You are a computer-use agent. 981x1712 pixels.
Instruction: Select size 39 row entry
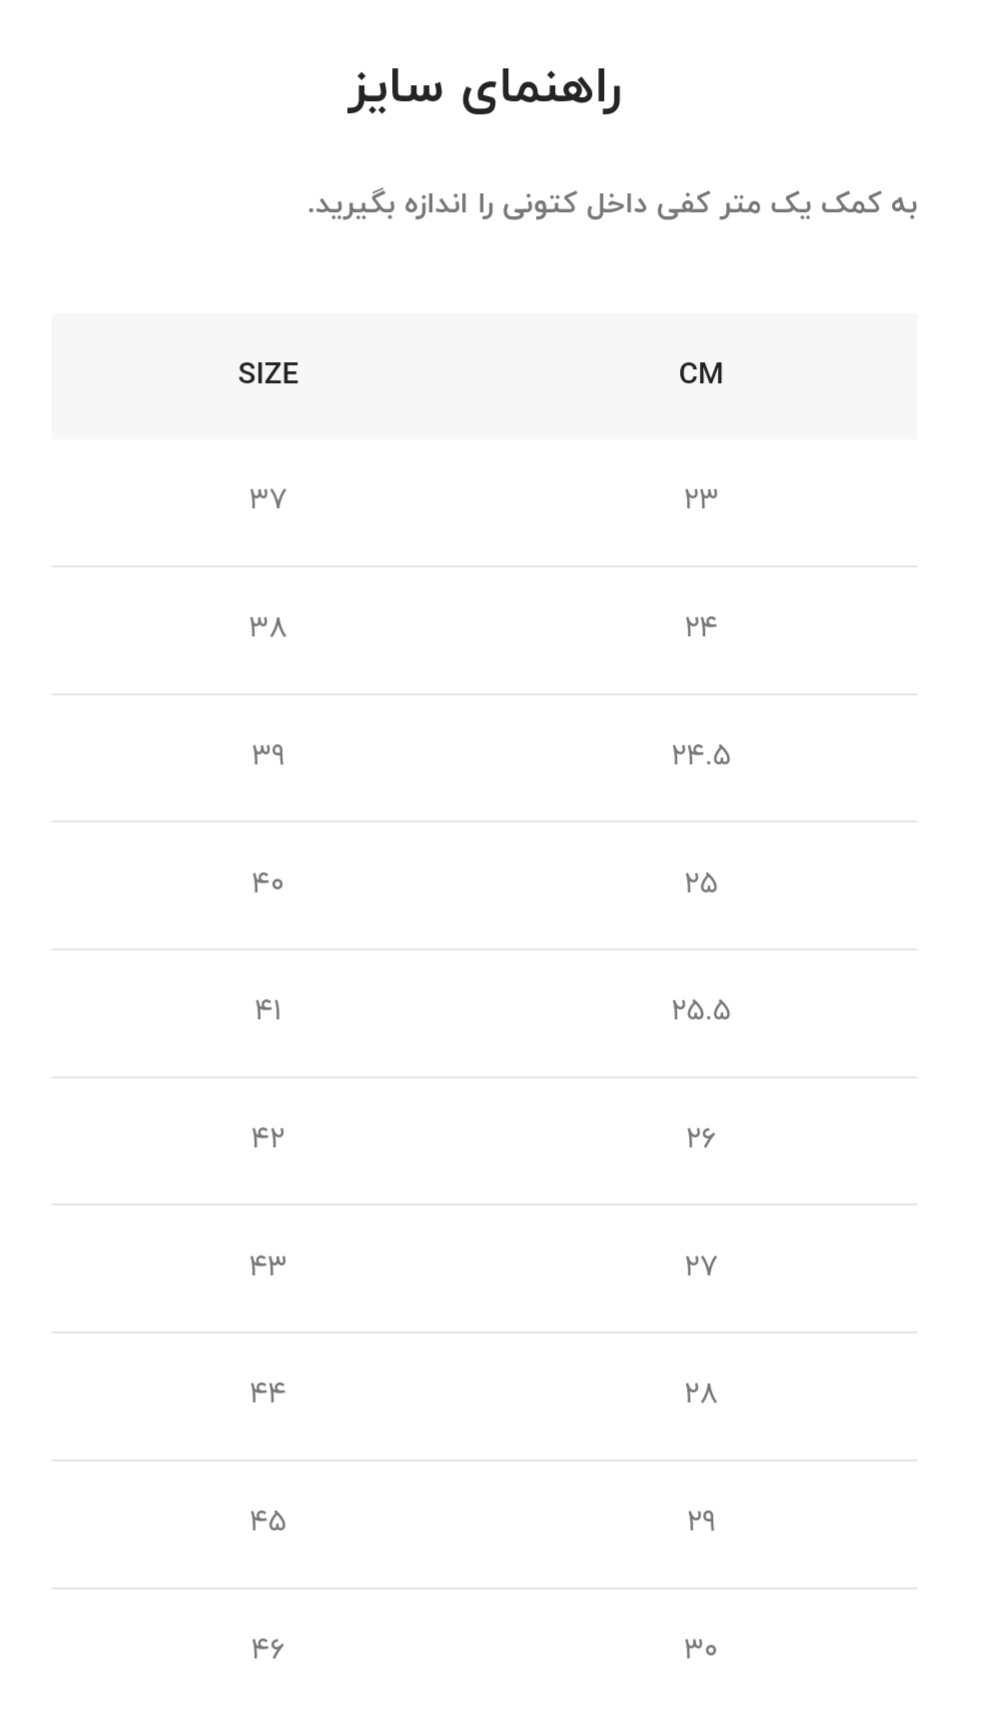click(268, 754)
